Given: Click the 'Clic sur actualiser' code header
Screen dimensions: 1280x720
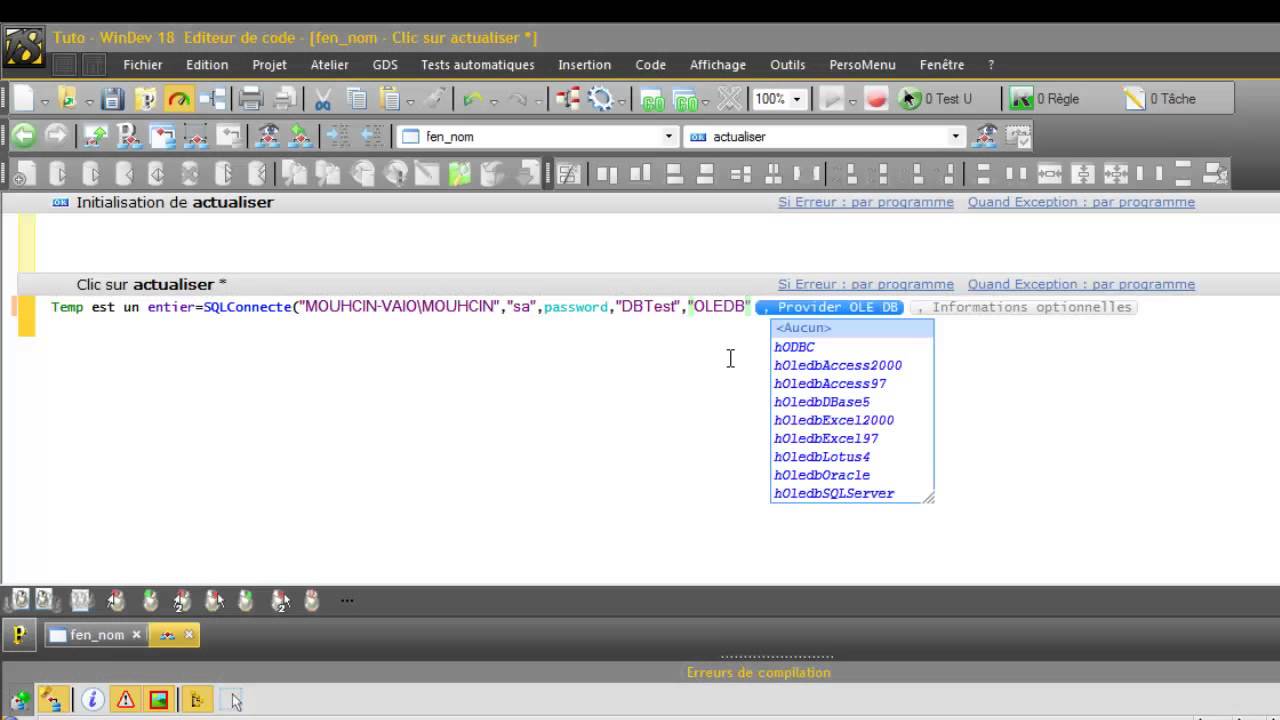Looking at the screenshot, I should (x=152, y=284).
